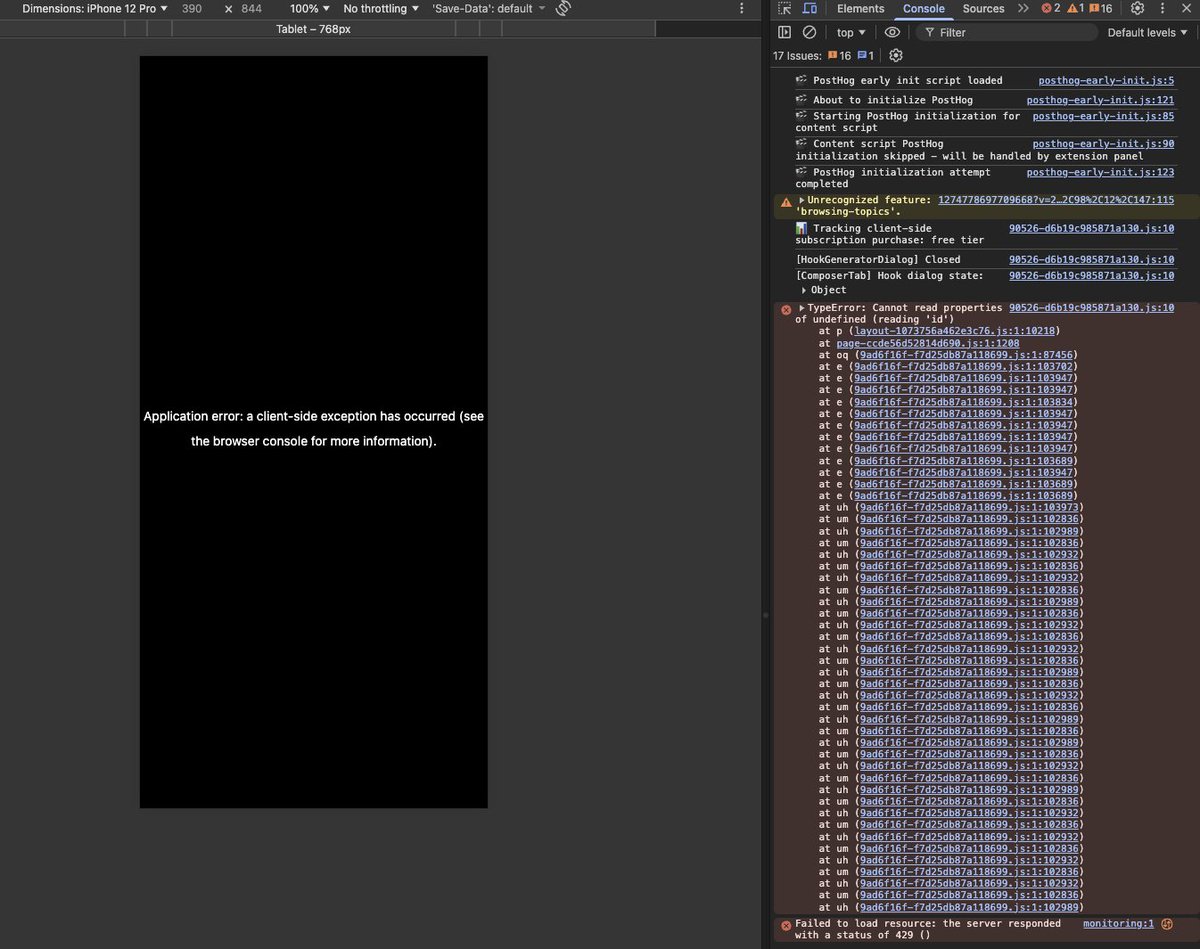Create a live expression with eye icon
Screen dimensions: 1200x949
[x=892, y=32]
